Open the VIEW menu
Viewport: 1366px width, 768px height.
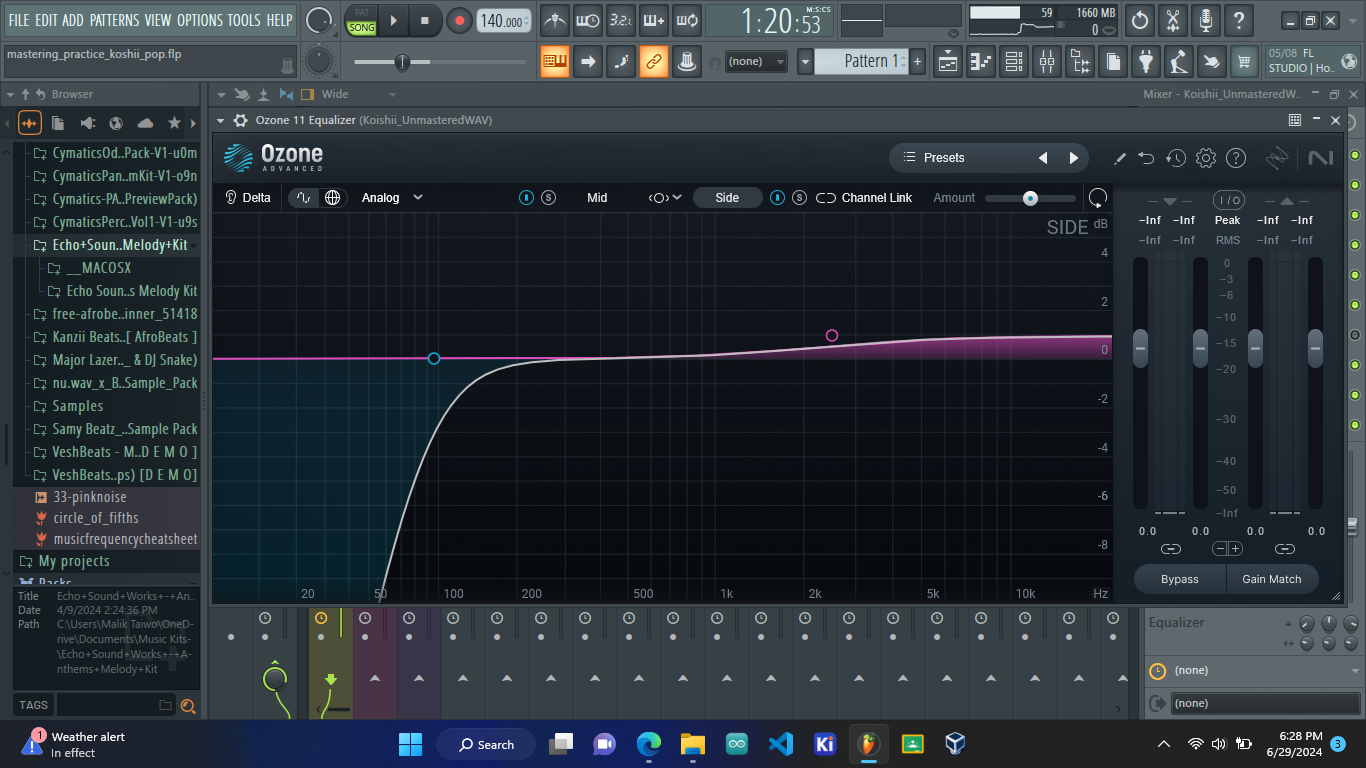click(158, 20)
